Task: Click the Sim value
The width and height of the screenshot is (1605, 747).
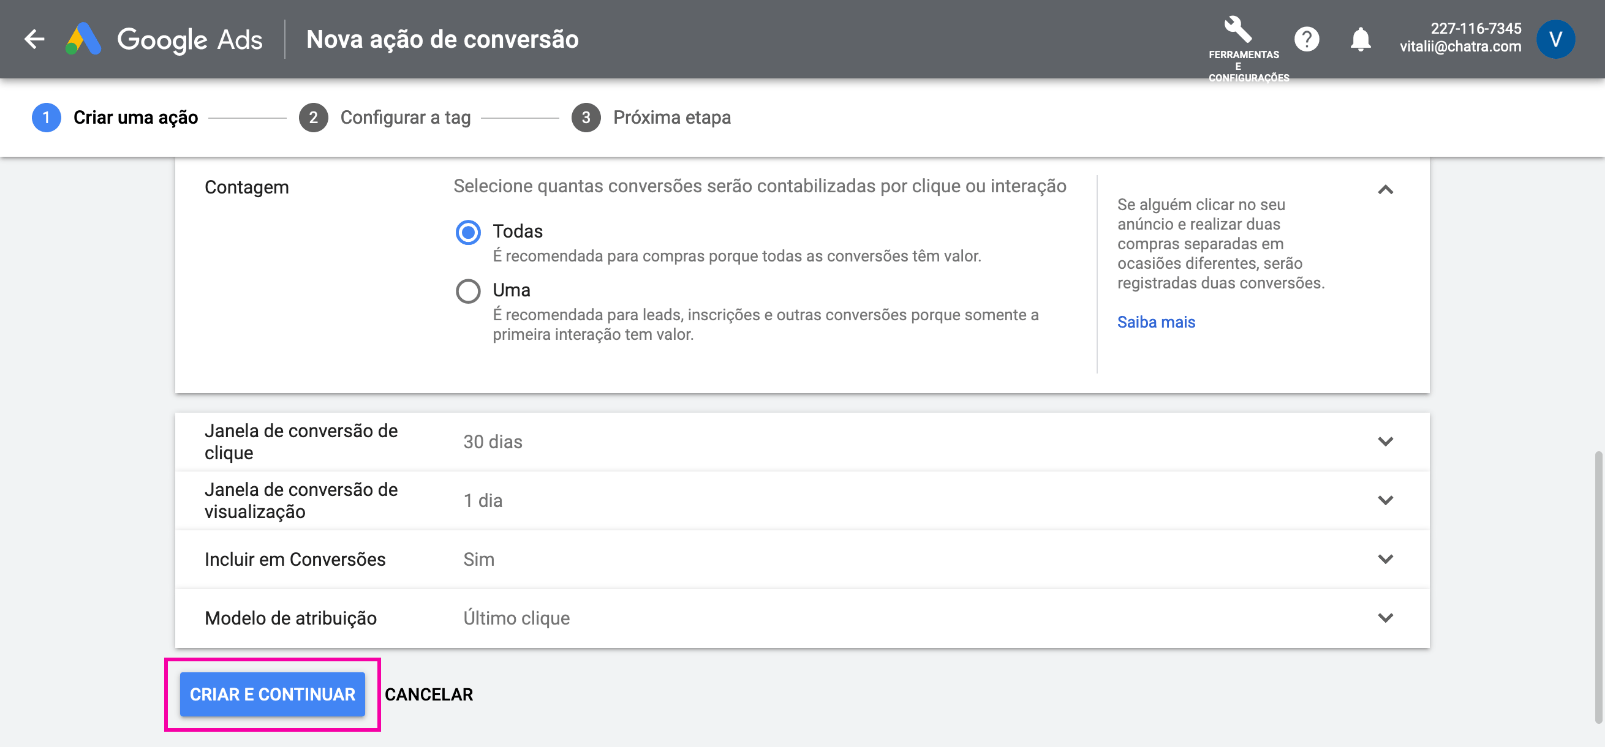Action: [x=479, y=560]
